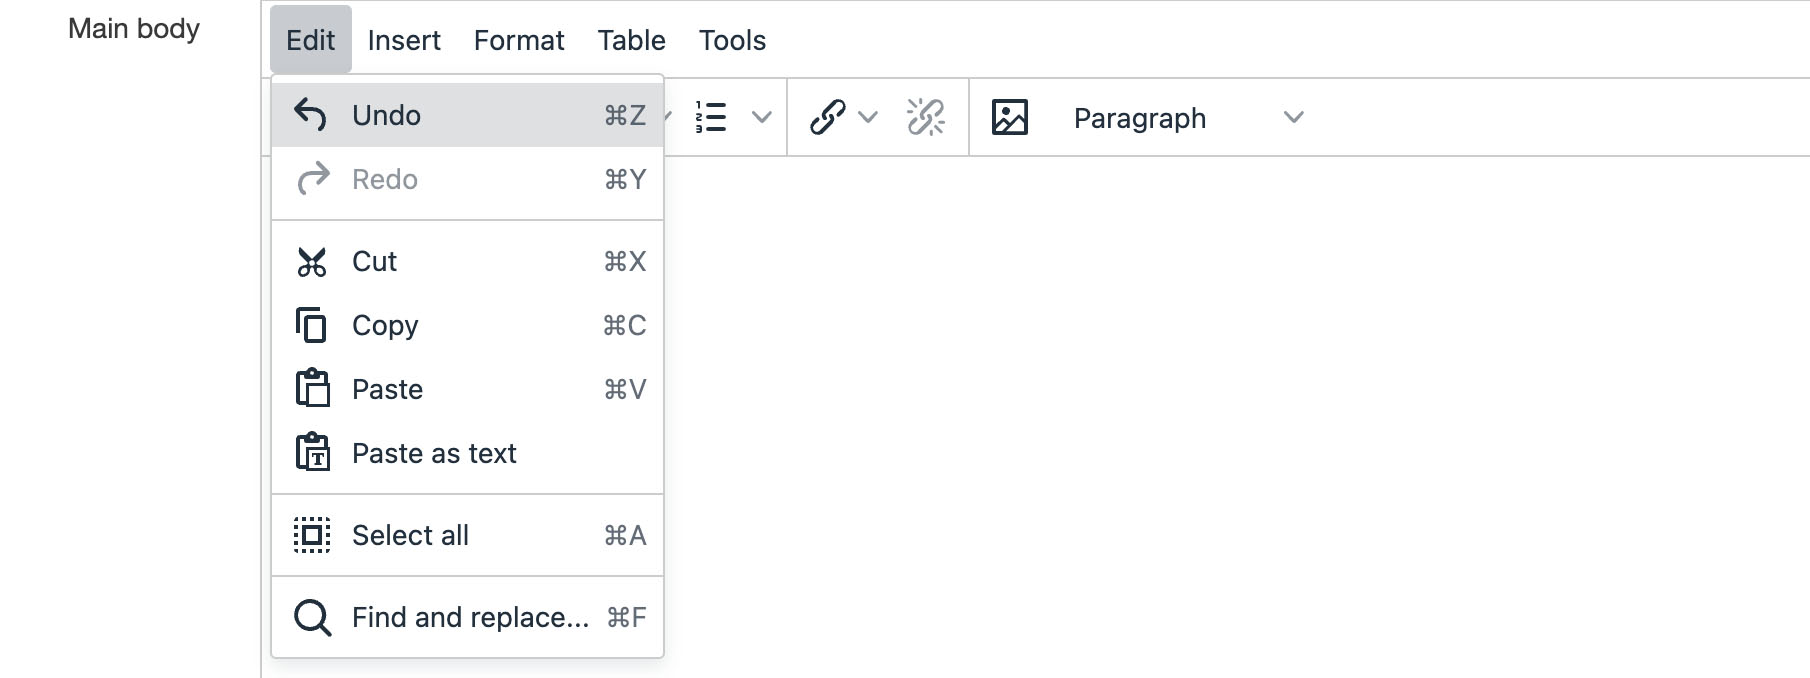Click the Copy pages icon

311,326
